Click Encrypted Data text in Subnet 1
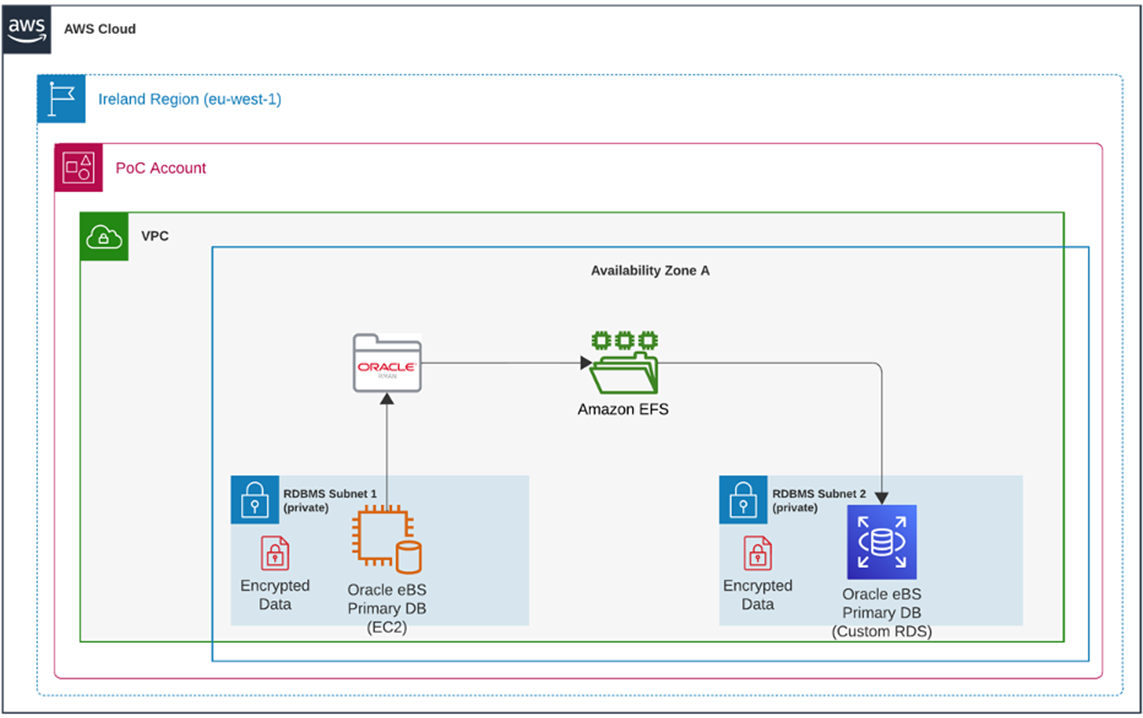The height and width of the screenshot is (718, 1143). [275, 595]
